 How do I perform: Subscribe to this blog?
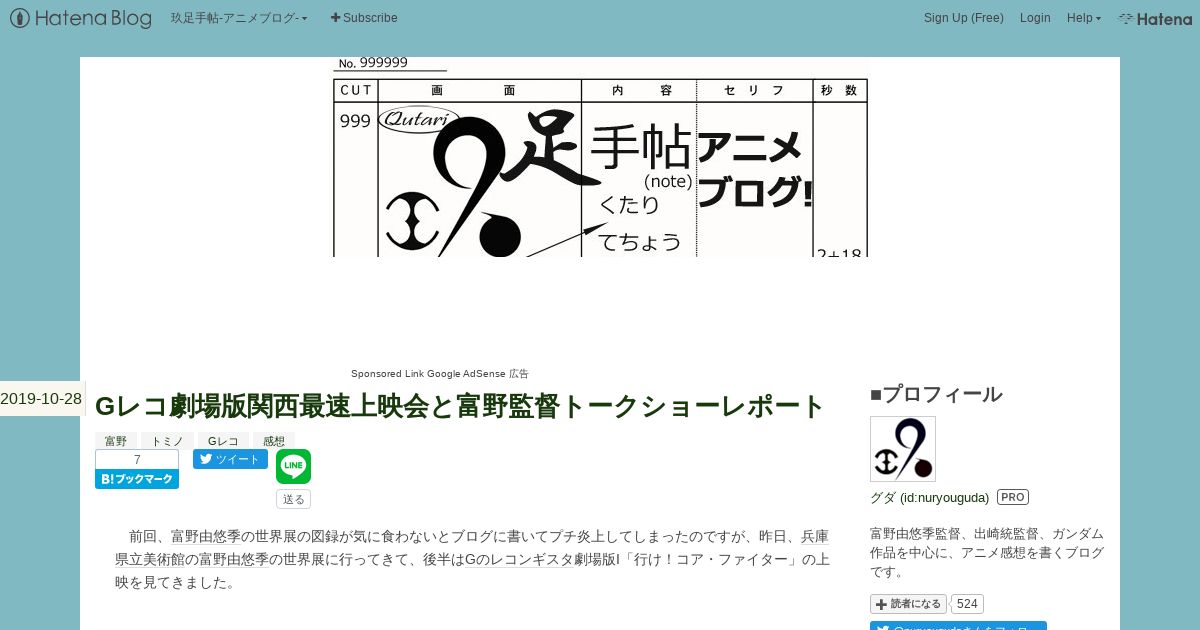pyautogui.click(x=364, y=18)
